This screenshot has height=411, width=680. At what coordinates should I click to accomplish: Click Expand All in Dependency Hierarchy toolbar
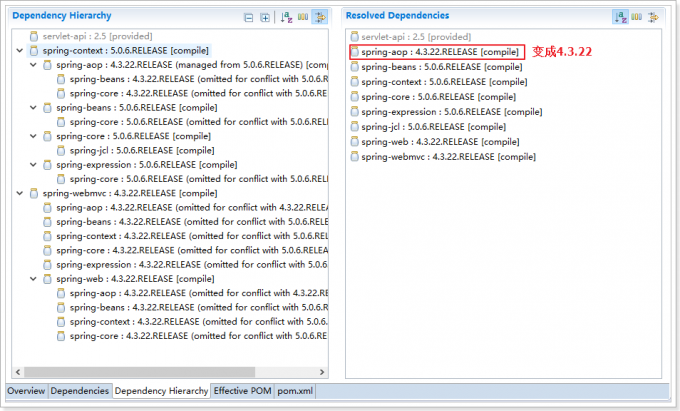click(x=265, y=18)
